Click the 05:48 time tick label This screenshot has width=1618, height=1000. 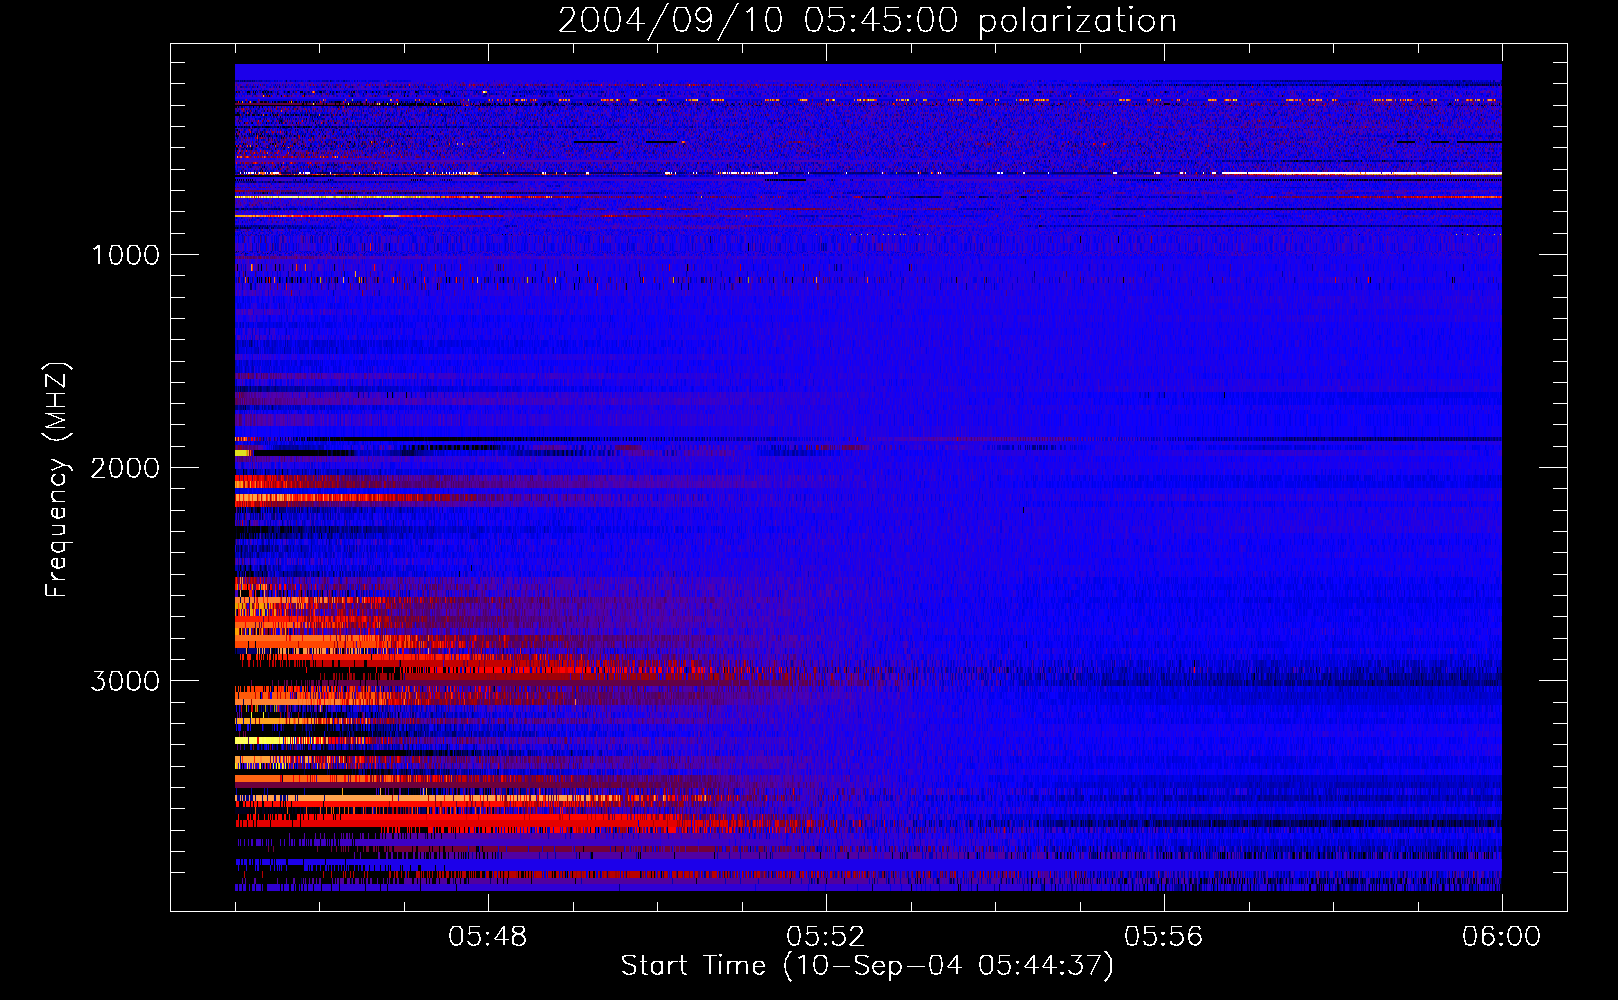click(x=488, y=936)
